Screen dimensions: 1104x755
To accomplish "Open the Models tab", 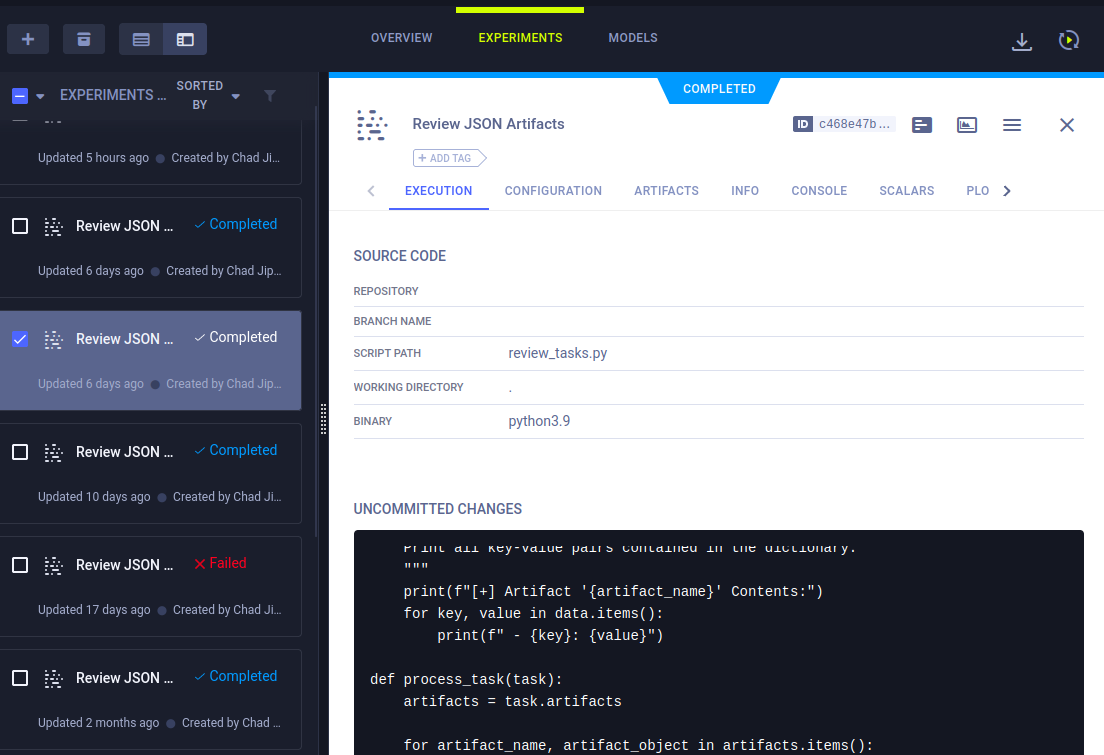I will click(633, 38).
